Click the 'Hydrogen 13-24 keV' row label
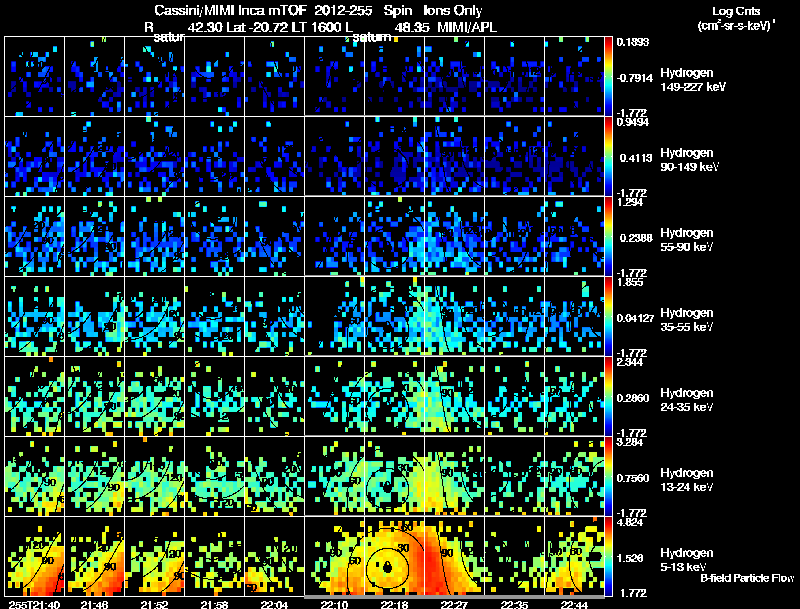 (x=687, y=480)
